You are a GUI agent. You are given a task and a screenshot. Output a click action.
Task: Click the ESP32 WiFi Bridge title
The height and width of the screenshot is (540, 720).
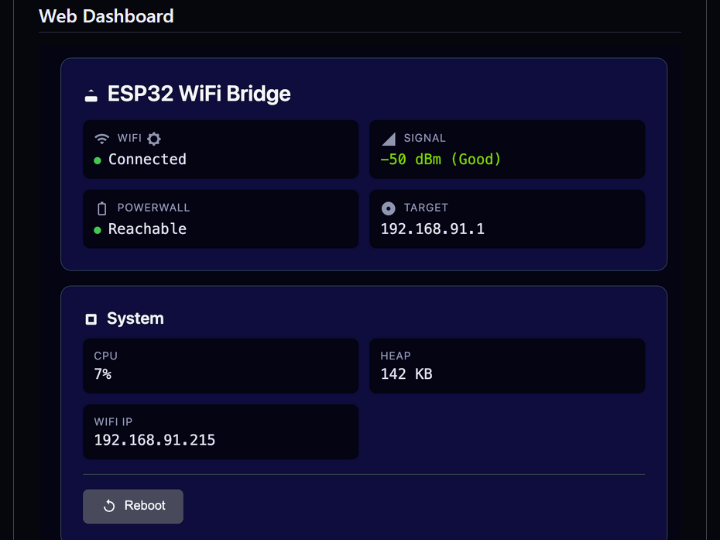[x=199, y=94]
